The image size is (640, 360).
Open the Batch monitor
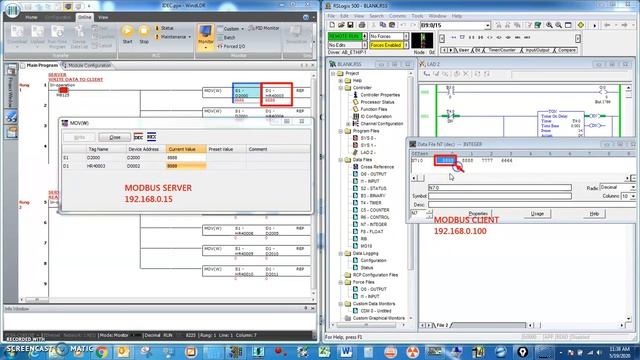point(226,38)
